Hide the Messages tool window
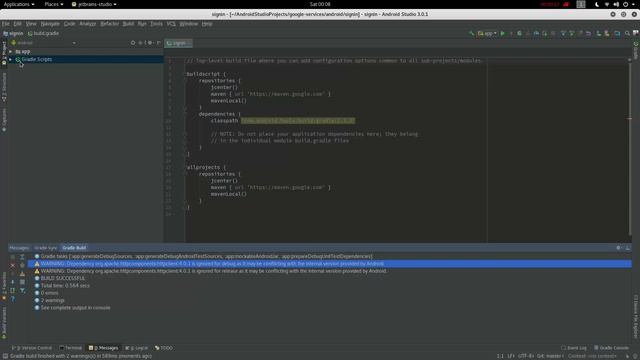 [x=628, y=248]
